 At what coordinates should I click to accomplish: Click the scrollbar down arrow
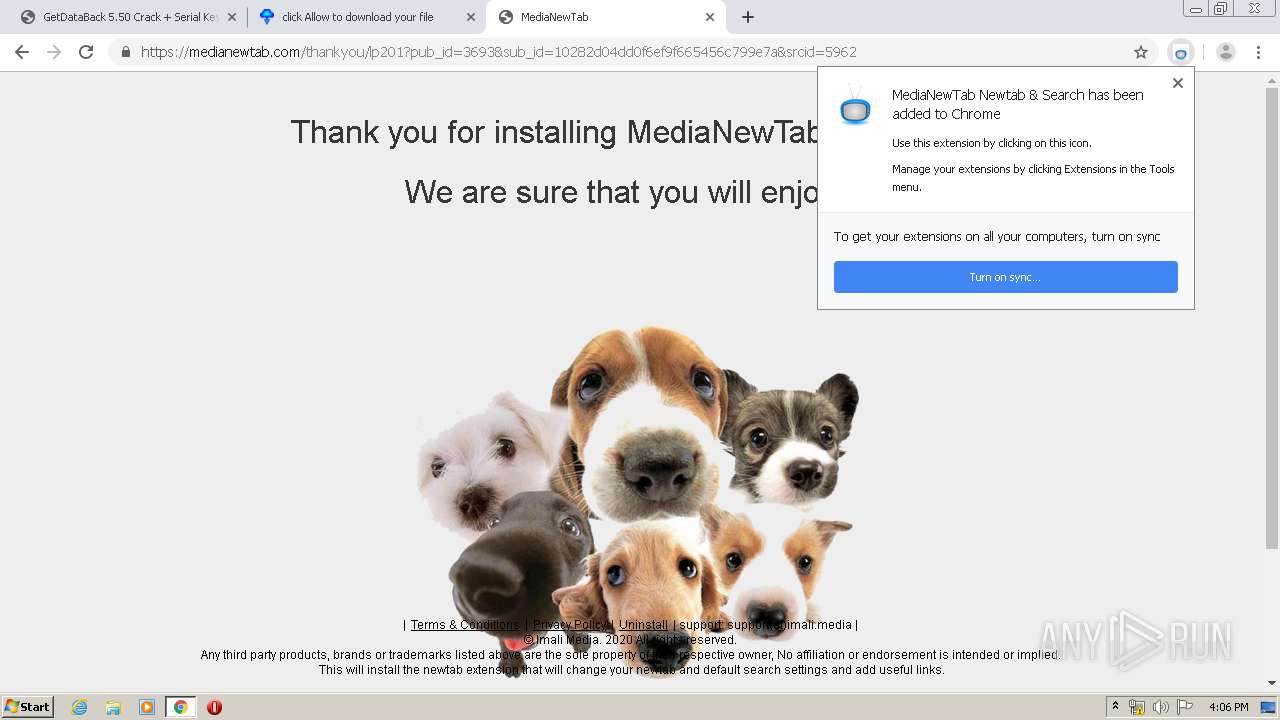coord(1272,684)
